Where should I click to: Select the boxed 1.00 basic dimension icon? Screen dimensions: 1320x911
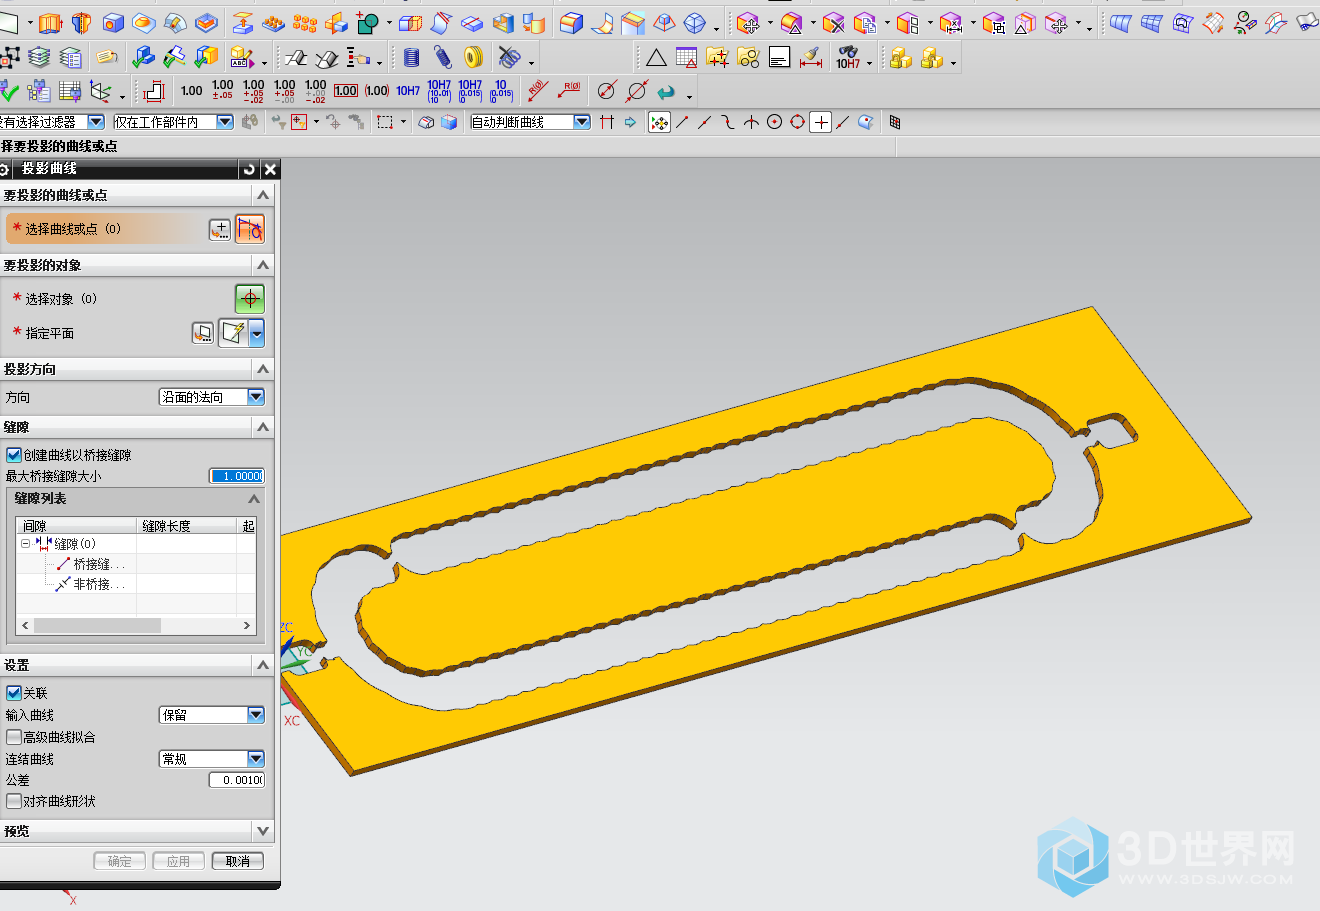tap(346, 91)
